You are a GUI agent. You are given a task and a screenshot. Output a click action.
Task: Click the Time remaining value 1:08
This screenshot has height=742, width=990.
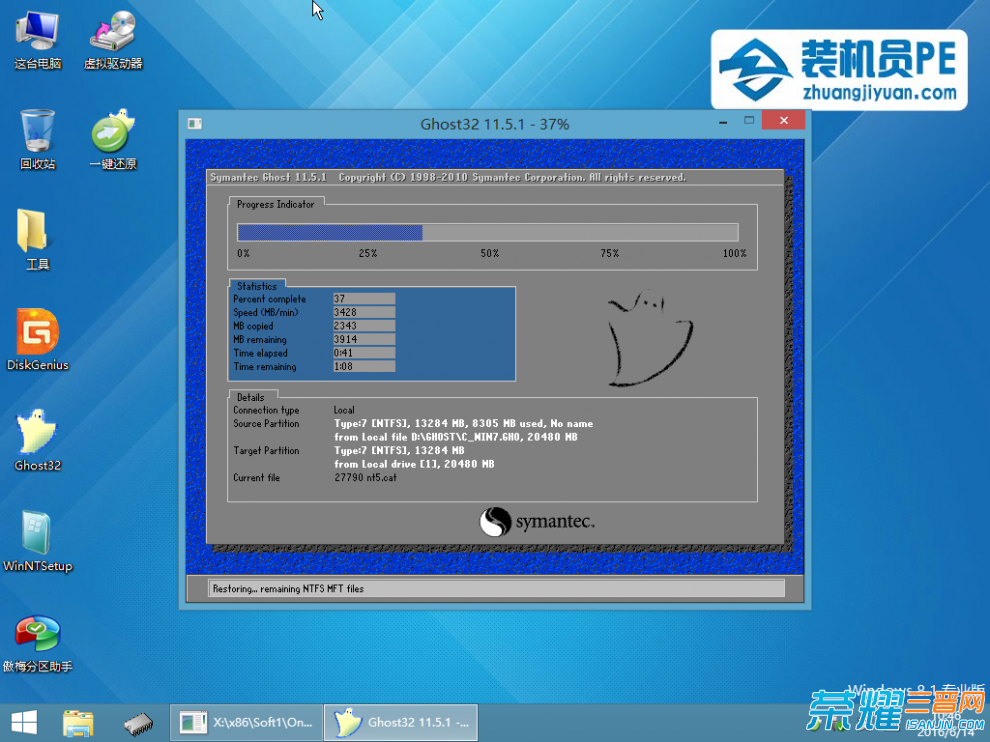click(364, 366)
